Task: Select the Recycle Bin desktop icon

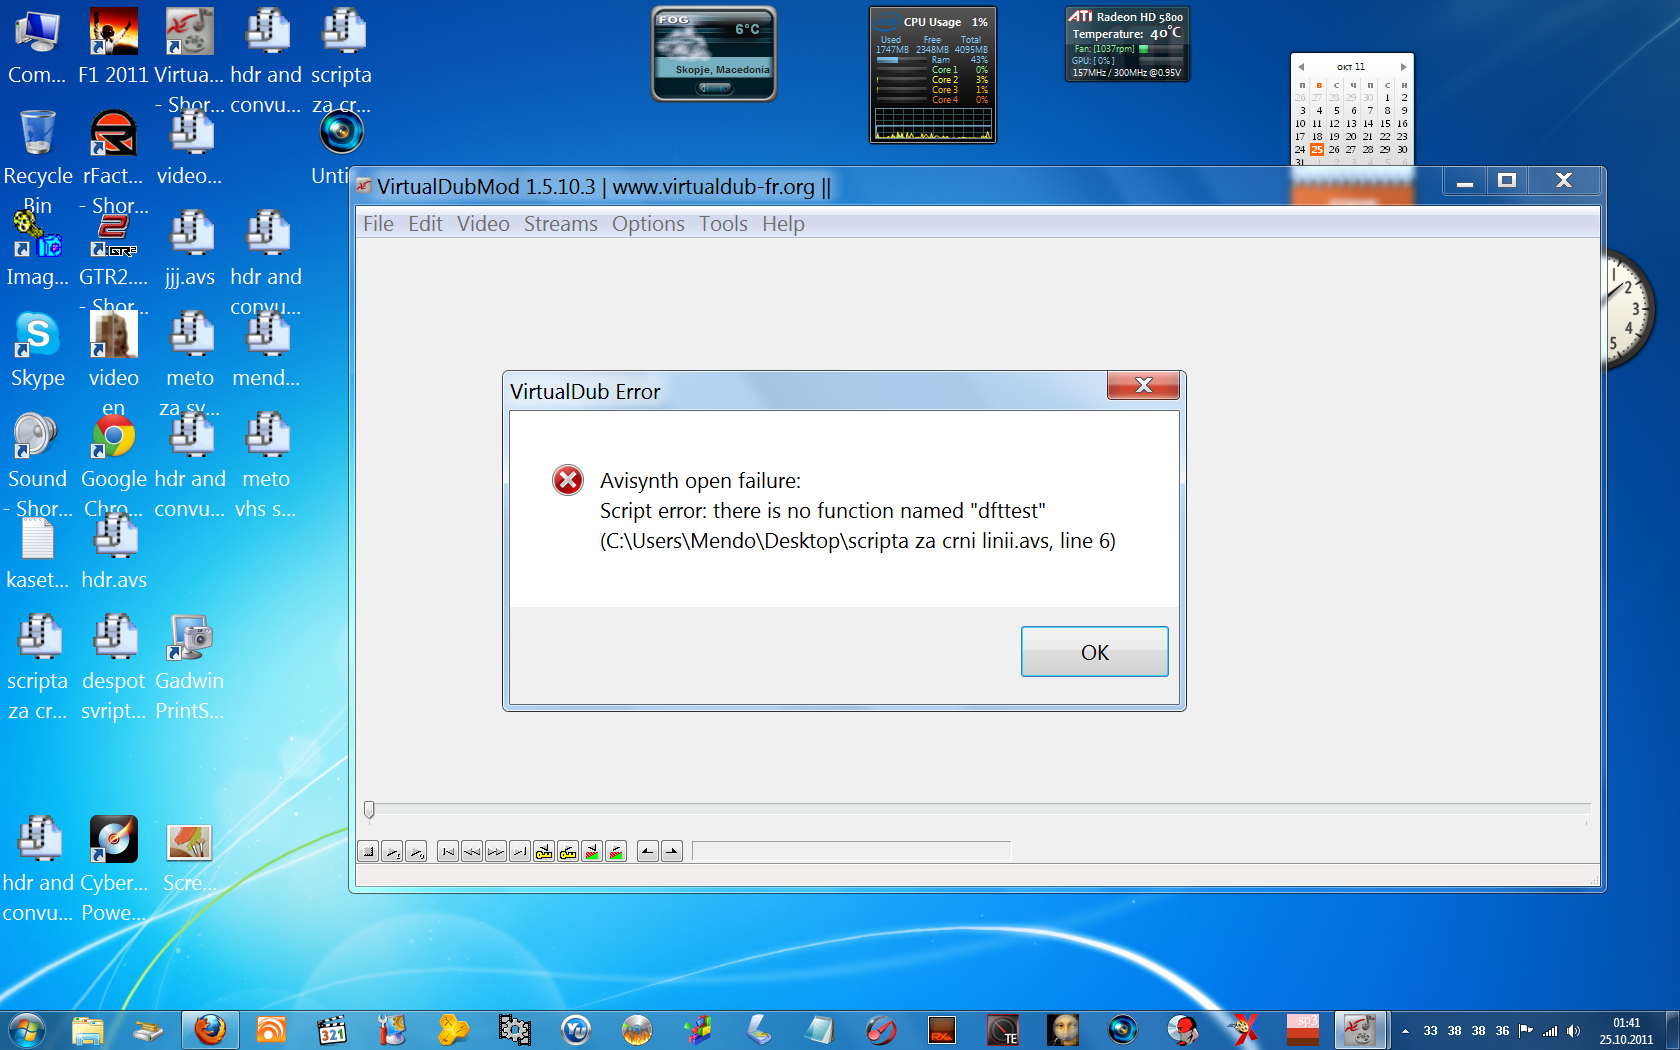Action: tap(37, 162)
